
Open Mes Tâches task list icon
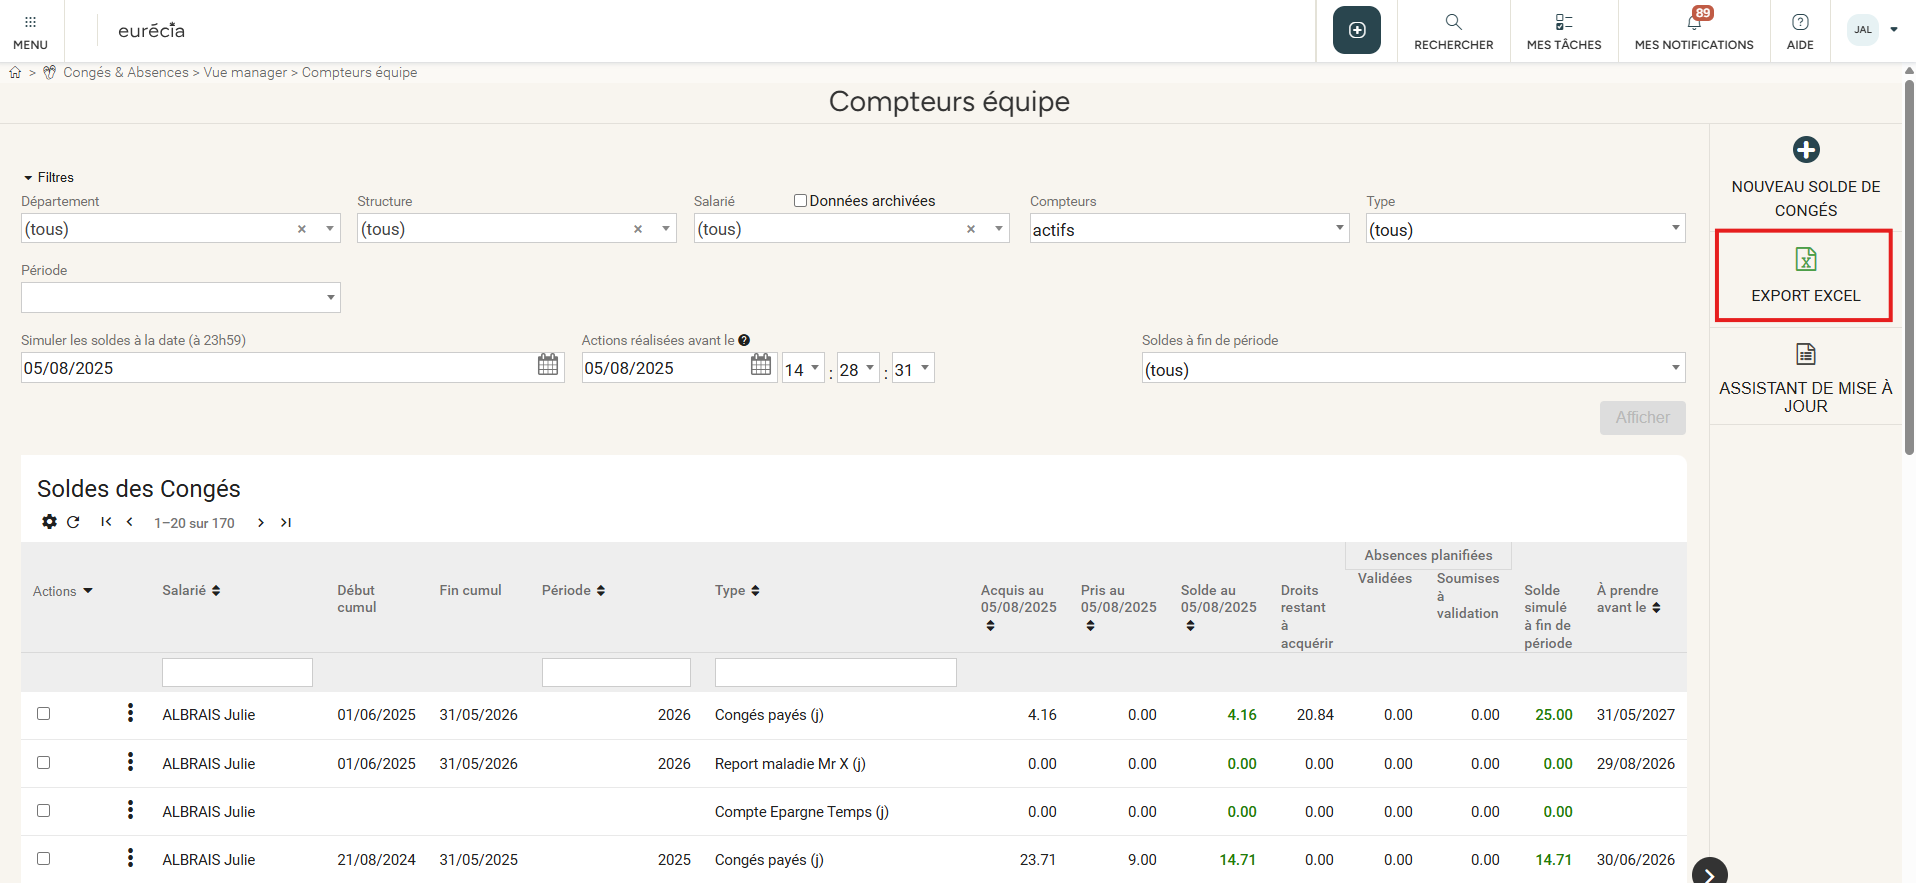click(x=1563, y=22)
